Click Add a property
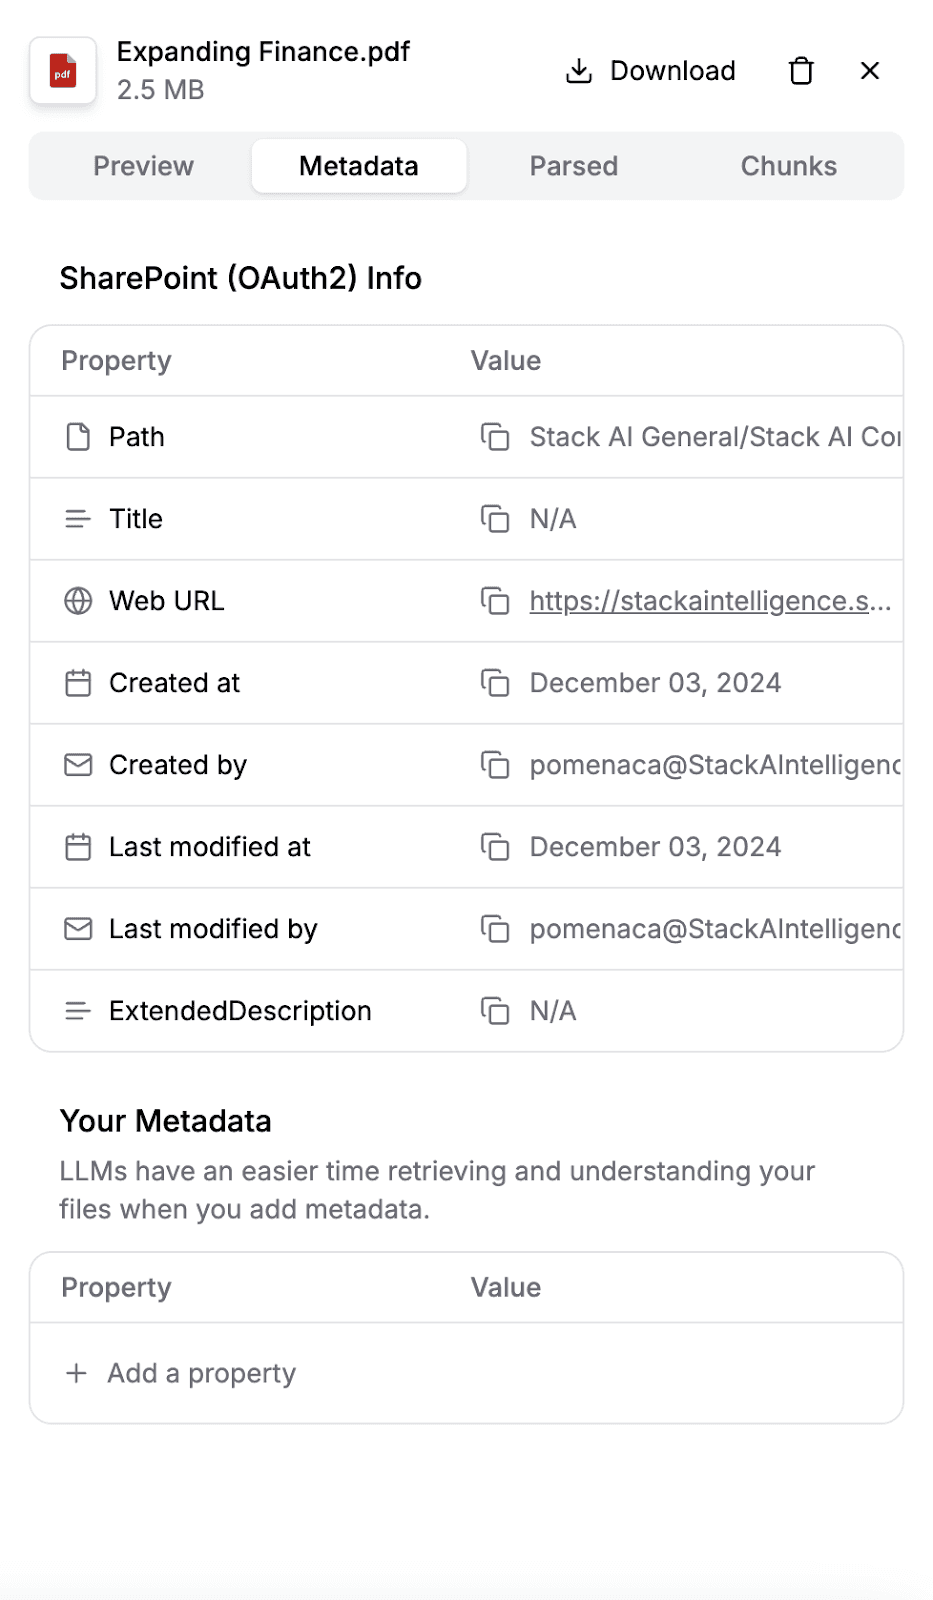933x1600 pixels. 201,1373
